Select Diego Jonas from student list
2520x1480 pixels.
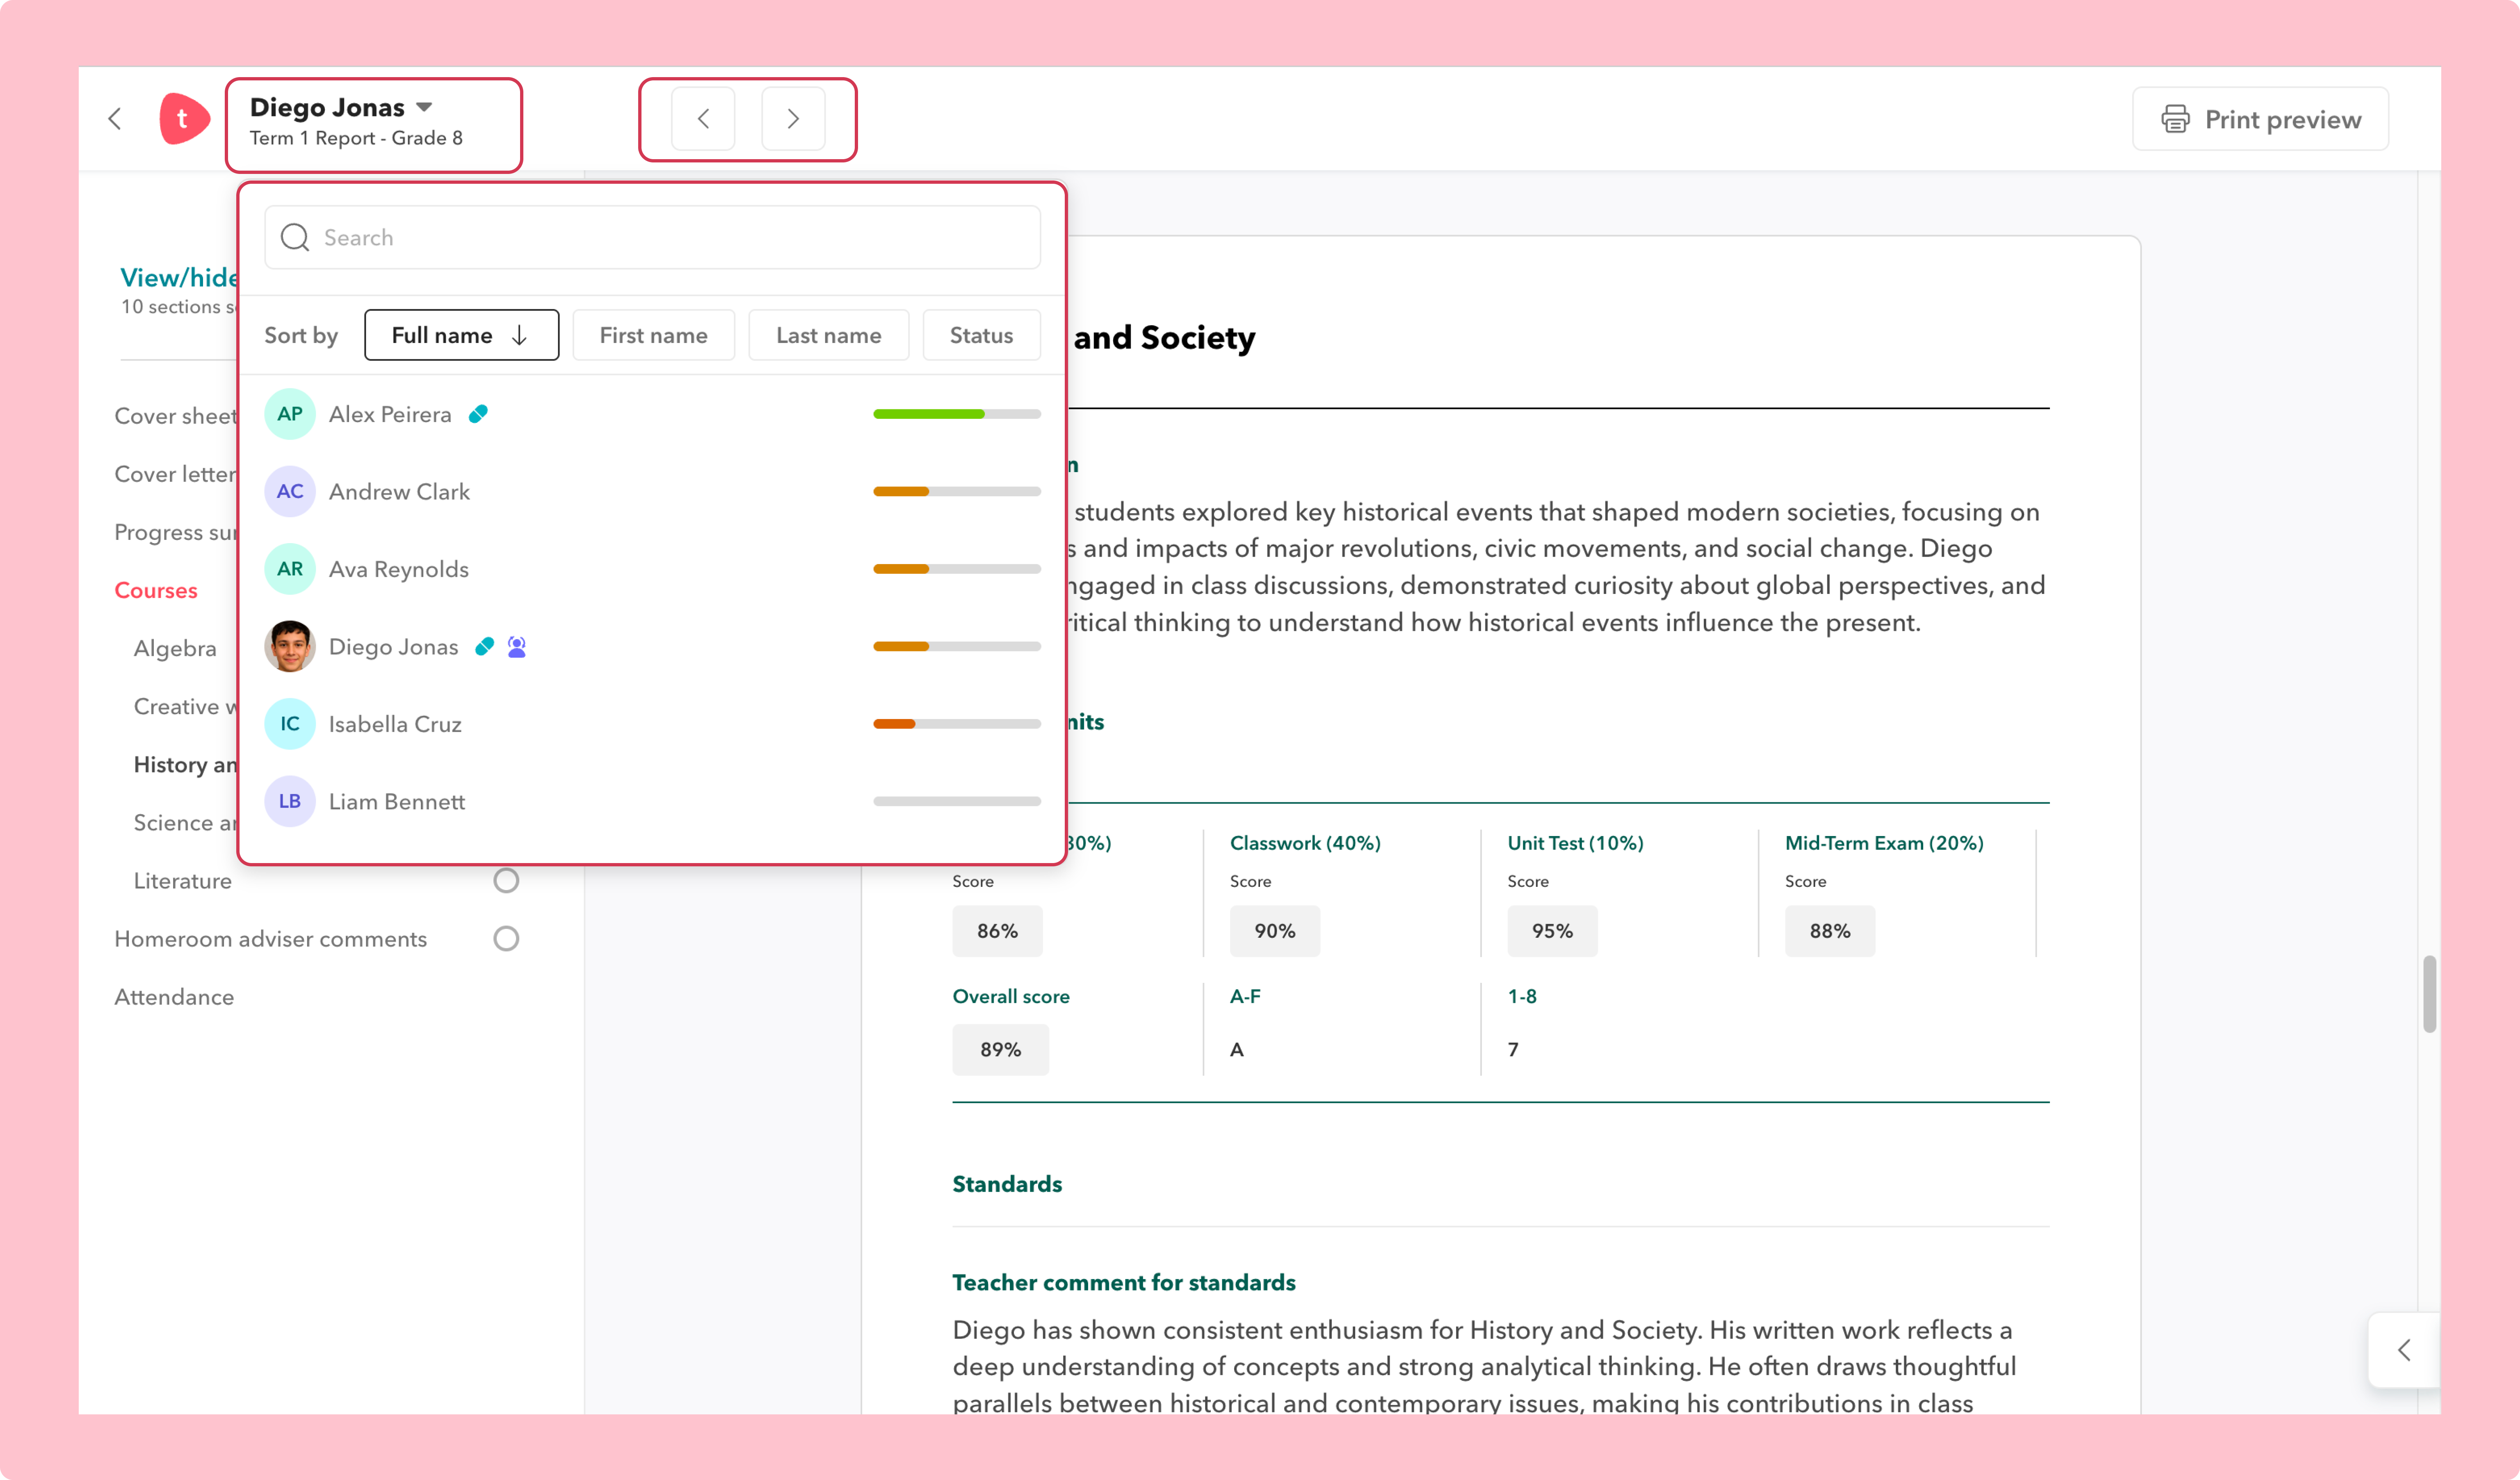[652, 646]
